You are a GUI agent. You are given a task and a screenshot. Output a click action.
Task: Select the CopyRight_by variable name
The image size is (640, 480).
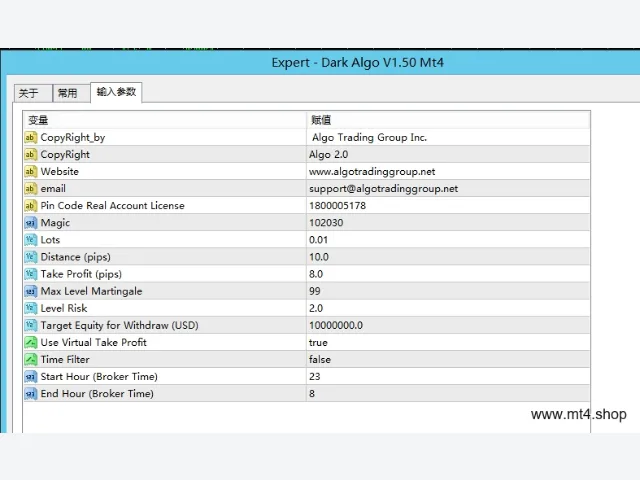pyautogui.click(x=73, y=138)
